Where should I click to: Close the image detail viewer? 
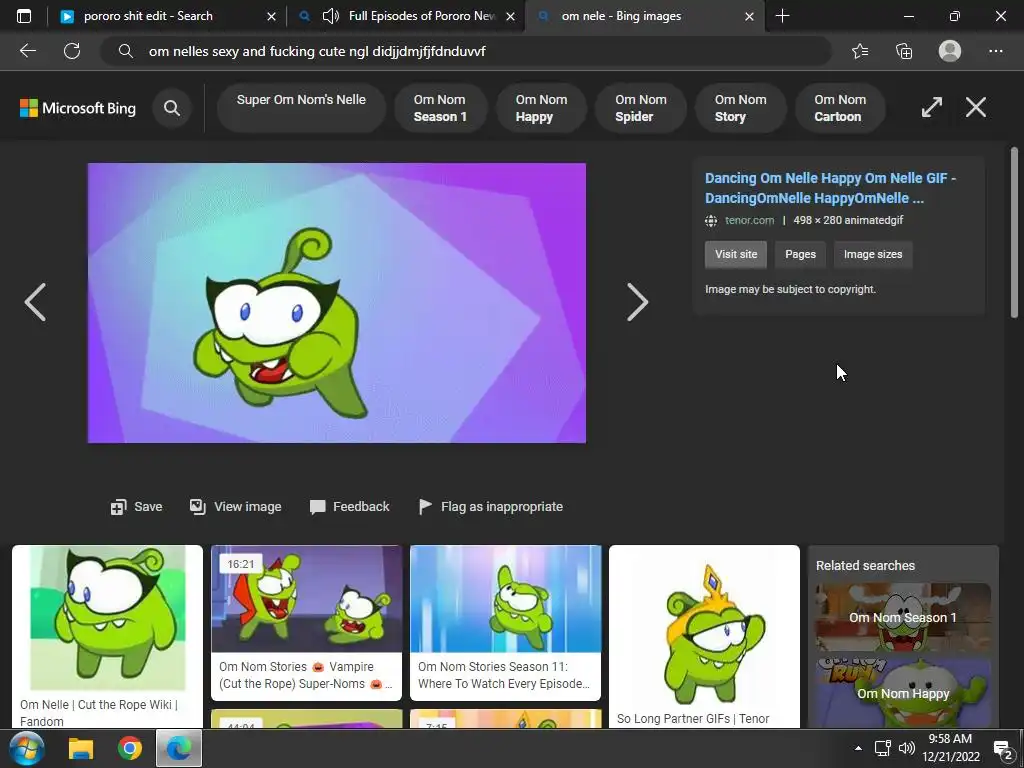[x=976, y=107]
